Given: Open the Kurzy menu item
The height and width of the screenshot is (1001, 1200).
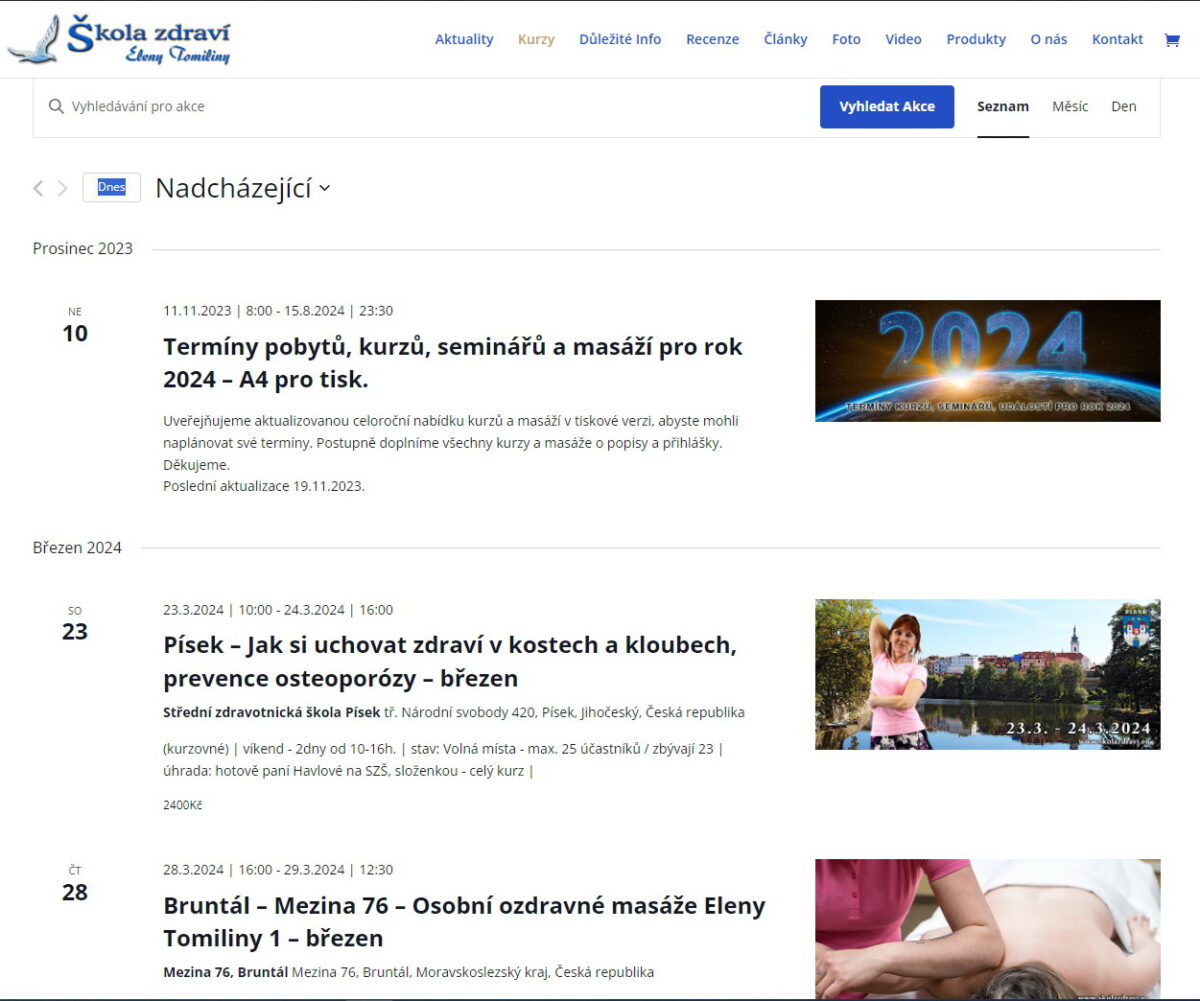Looking at the screenshot, I should pos(536,39).
